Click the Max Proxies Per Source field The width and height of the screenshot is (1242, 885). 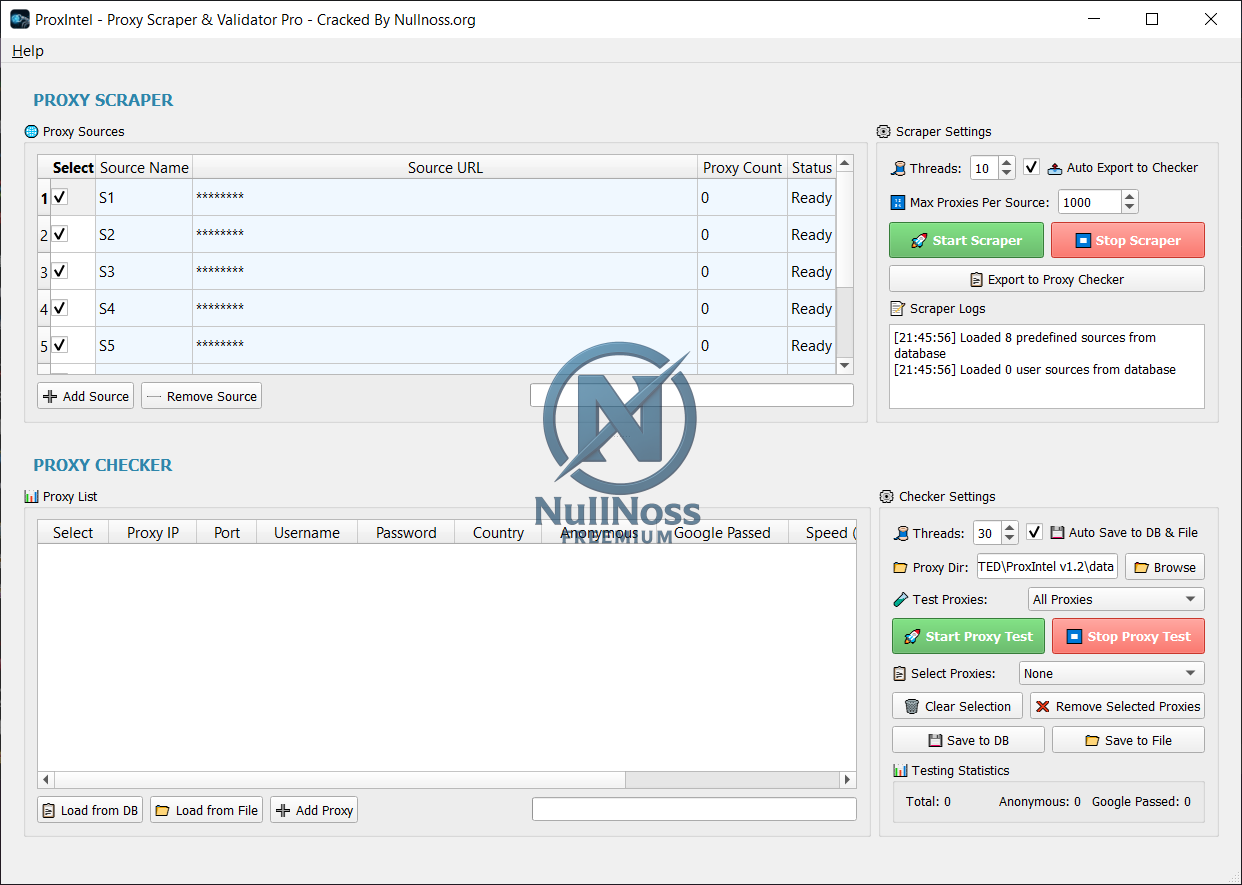coord(1088,202)
